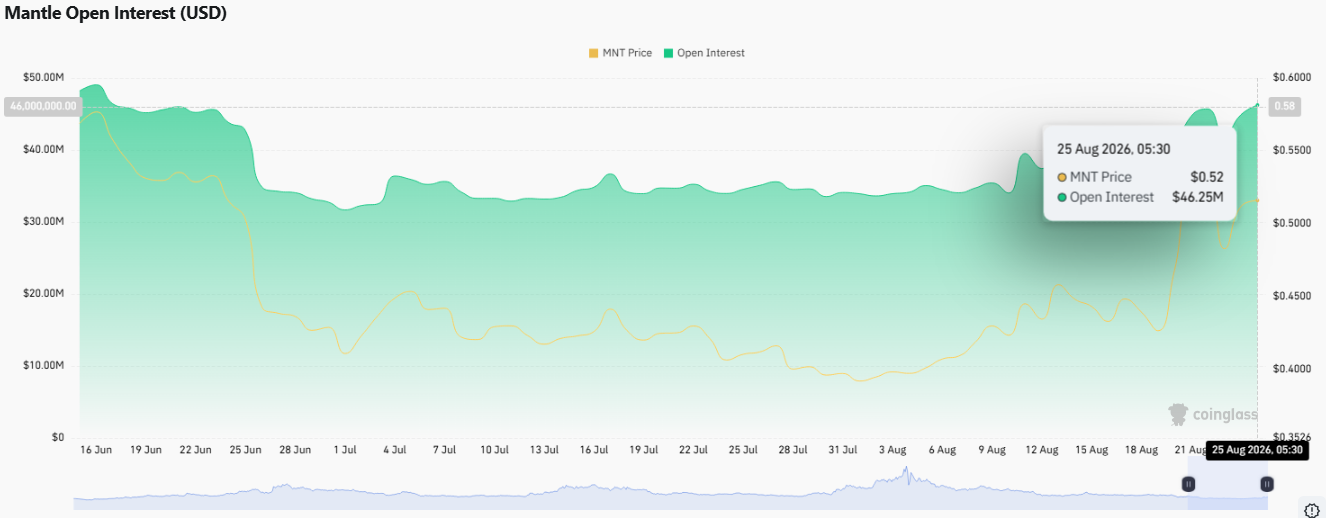Toggle the Open Interest legend series
The image size is (1326, 518).
[704, 53]
